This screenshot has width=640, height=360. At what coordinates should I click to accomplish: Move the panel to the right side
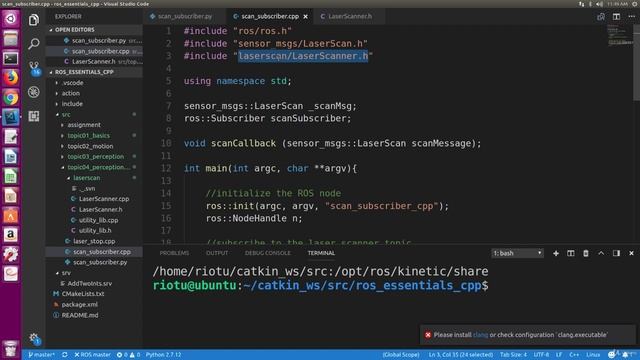point(616,253)
